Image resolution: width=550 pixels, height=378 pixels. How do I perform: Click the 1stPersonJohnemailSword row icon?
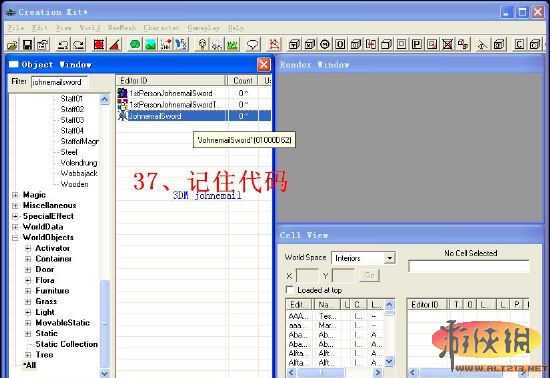coord(122,93)
